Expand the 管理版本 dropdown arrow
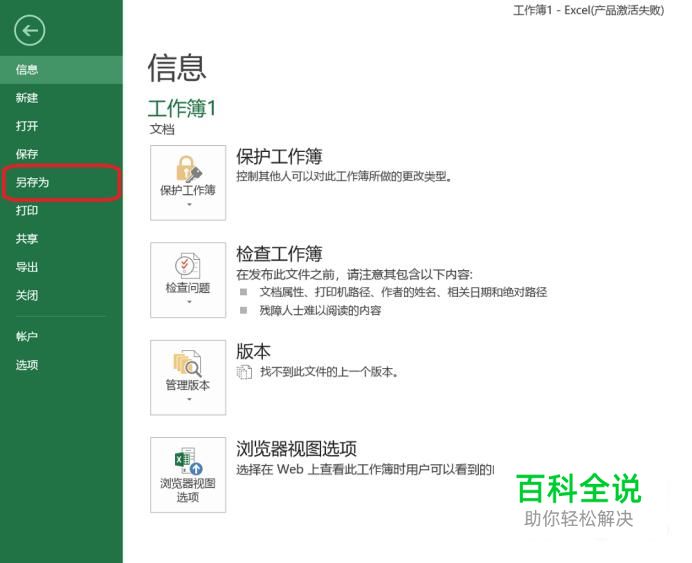This screenshot has height=563, width=692. tap(189, 400)
